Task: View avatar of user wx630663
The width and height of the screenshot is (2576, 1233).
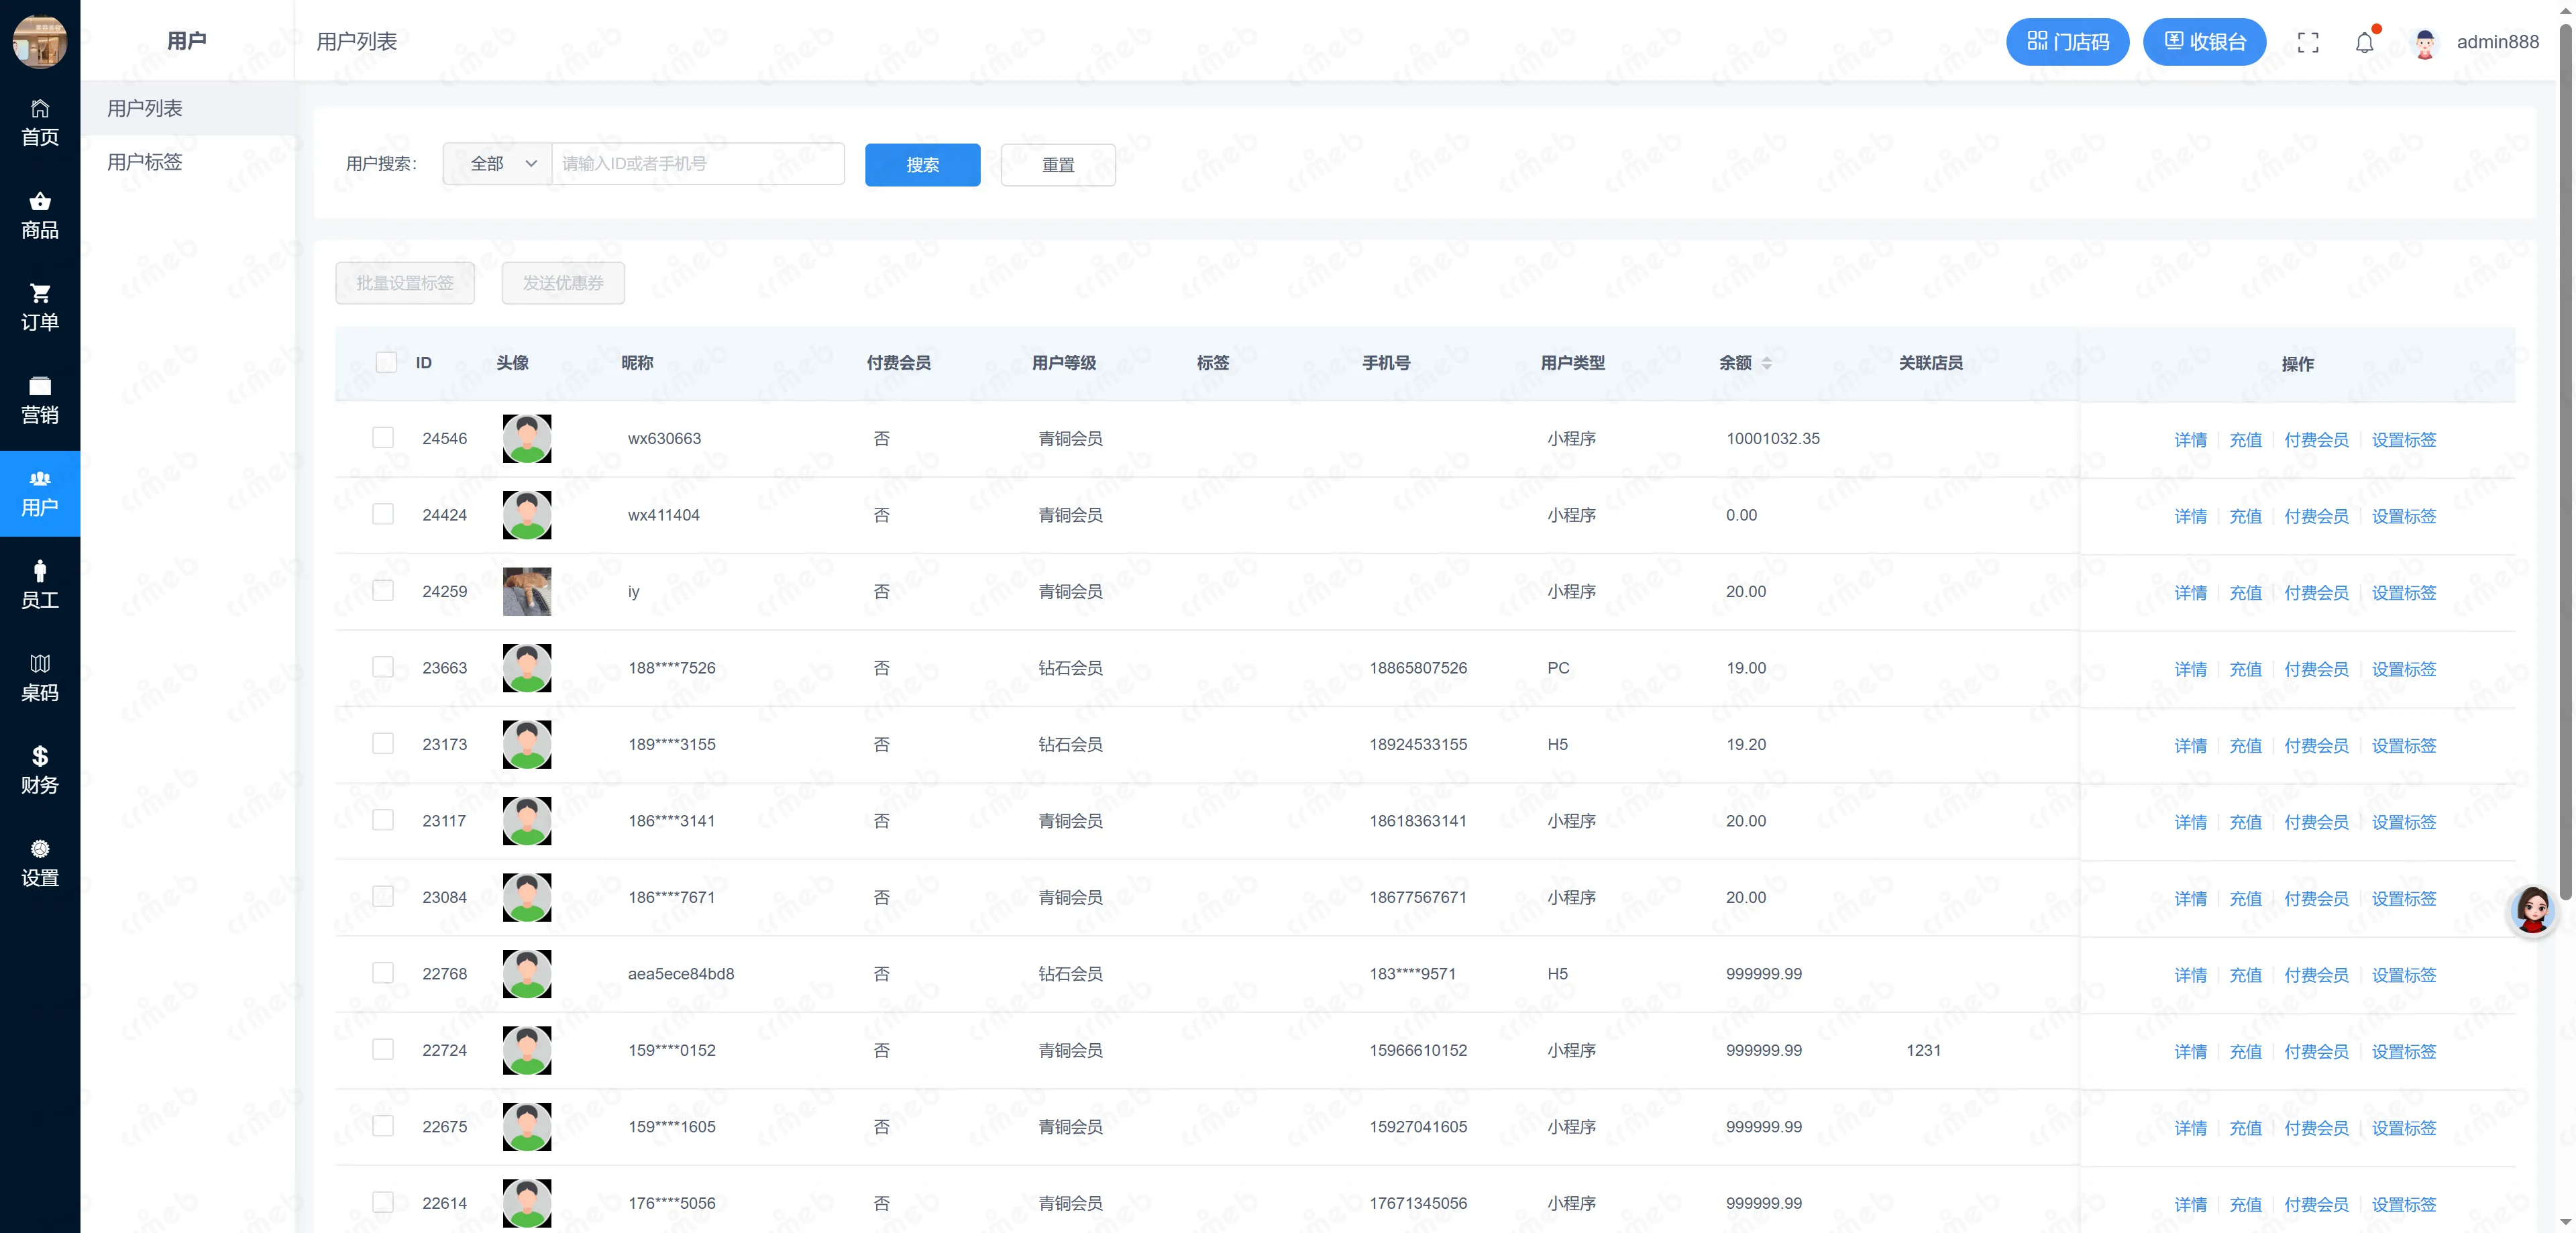Action: pos(527,438)
